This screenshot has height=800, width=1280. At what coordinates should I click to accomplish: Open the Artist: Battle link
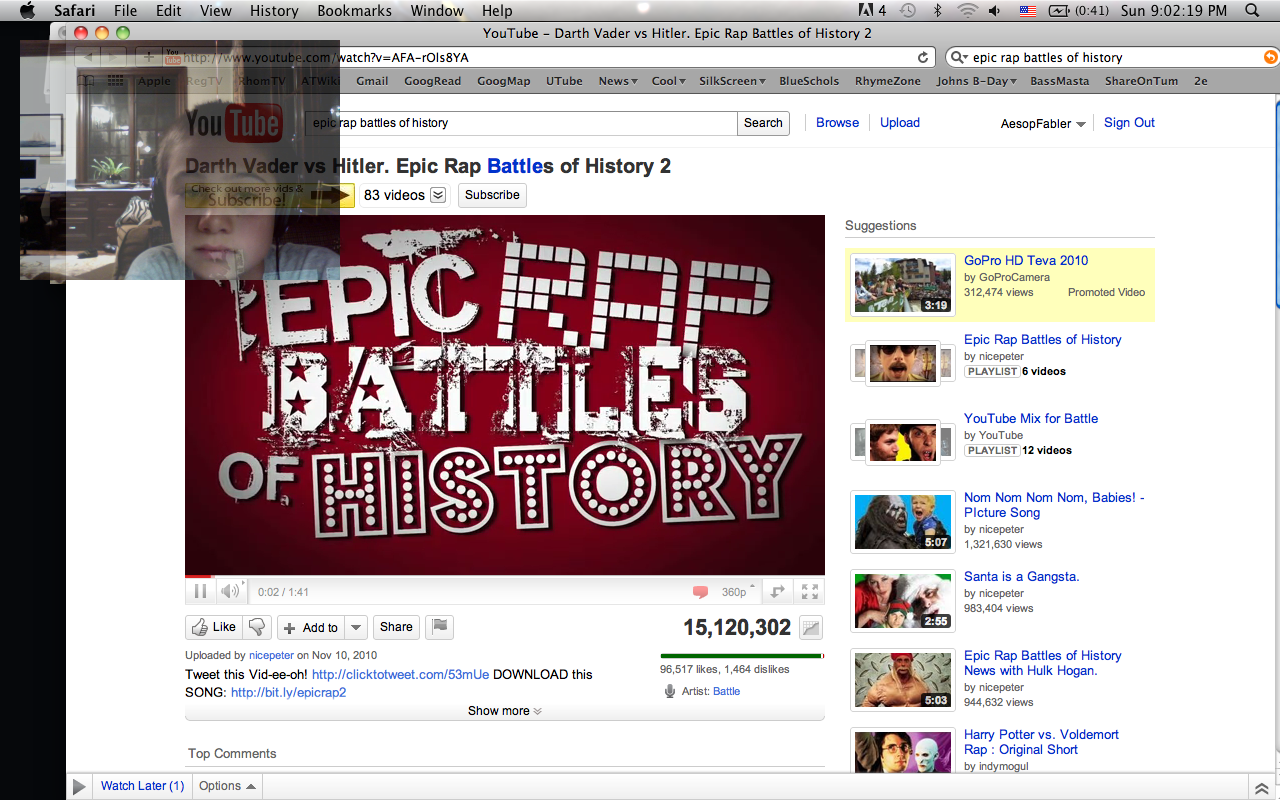tap(727, 691)
